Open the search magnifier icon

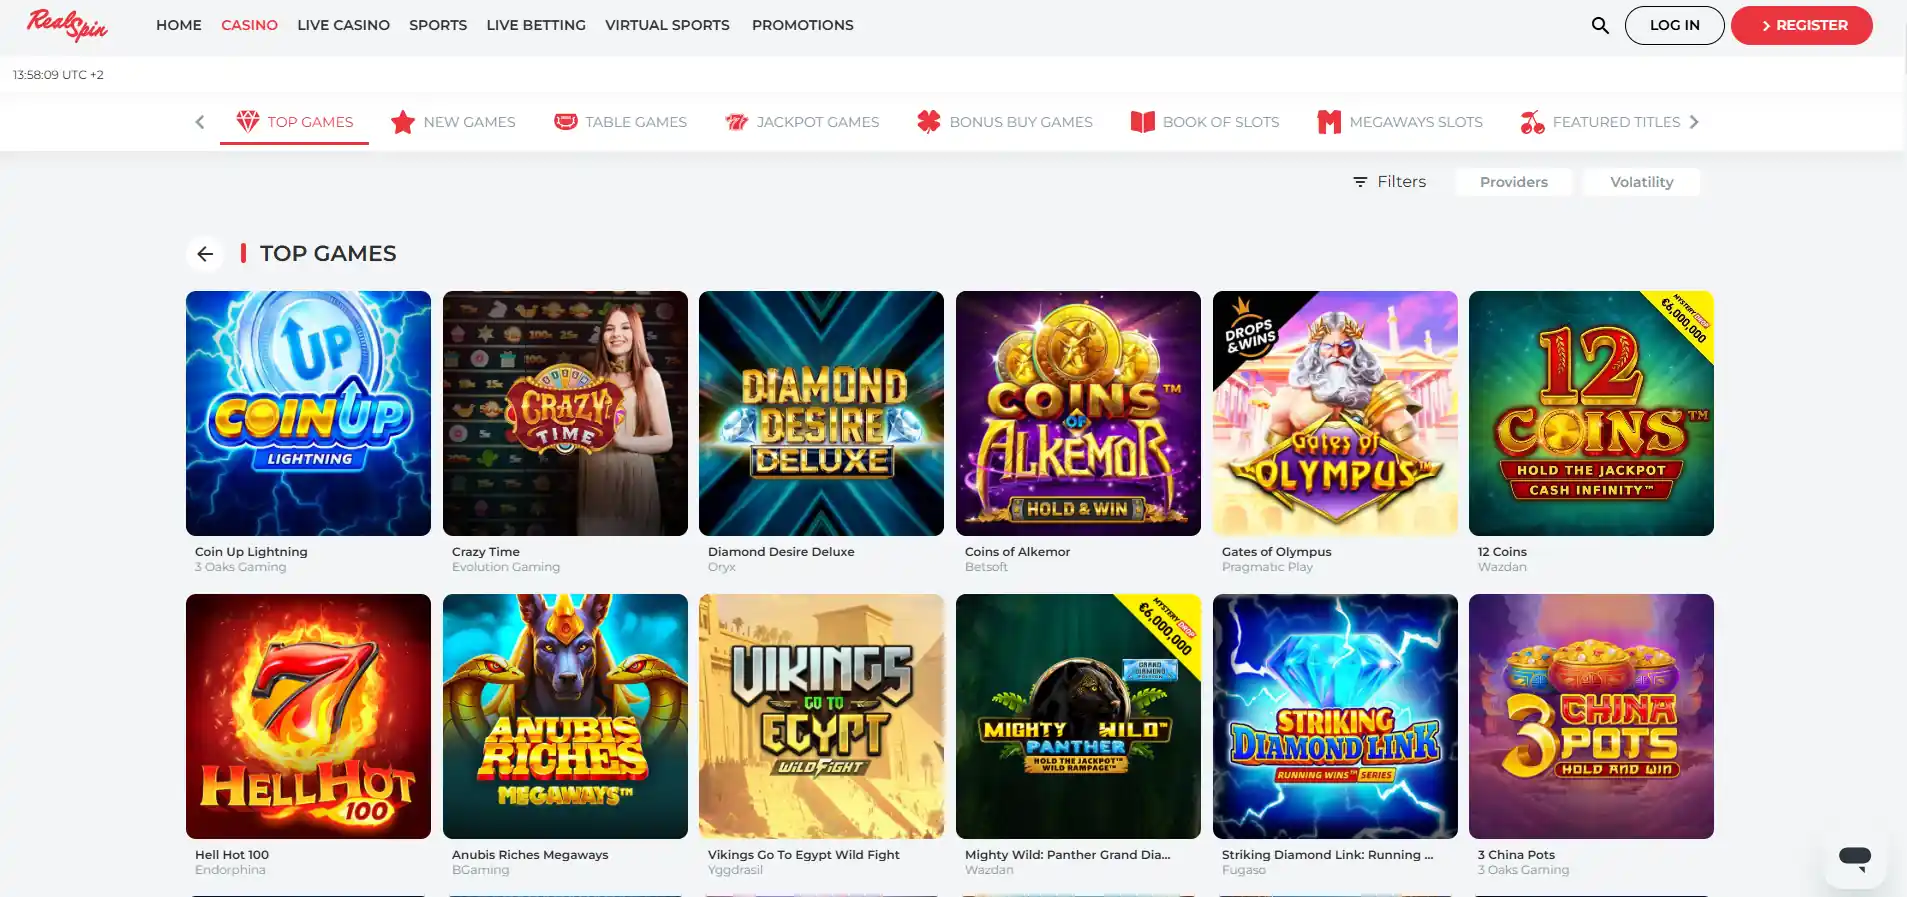(1600, 25)
